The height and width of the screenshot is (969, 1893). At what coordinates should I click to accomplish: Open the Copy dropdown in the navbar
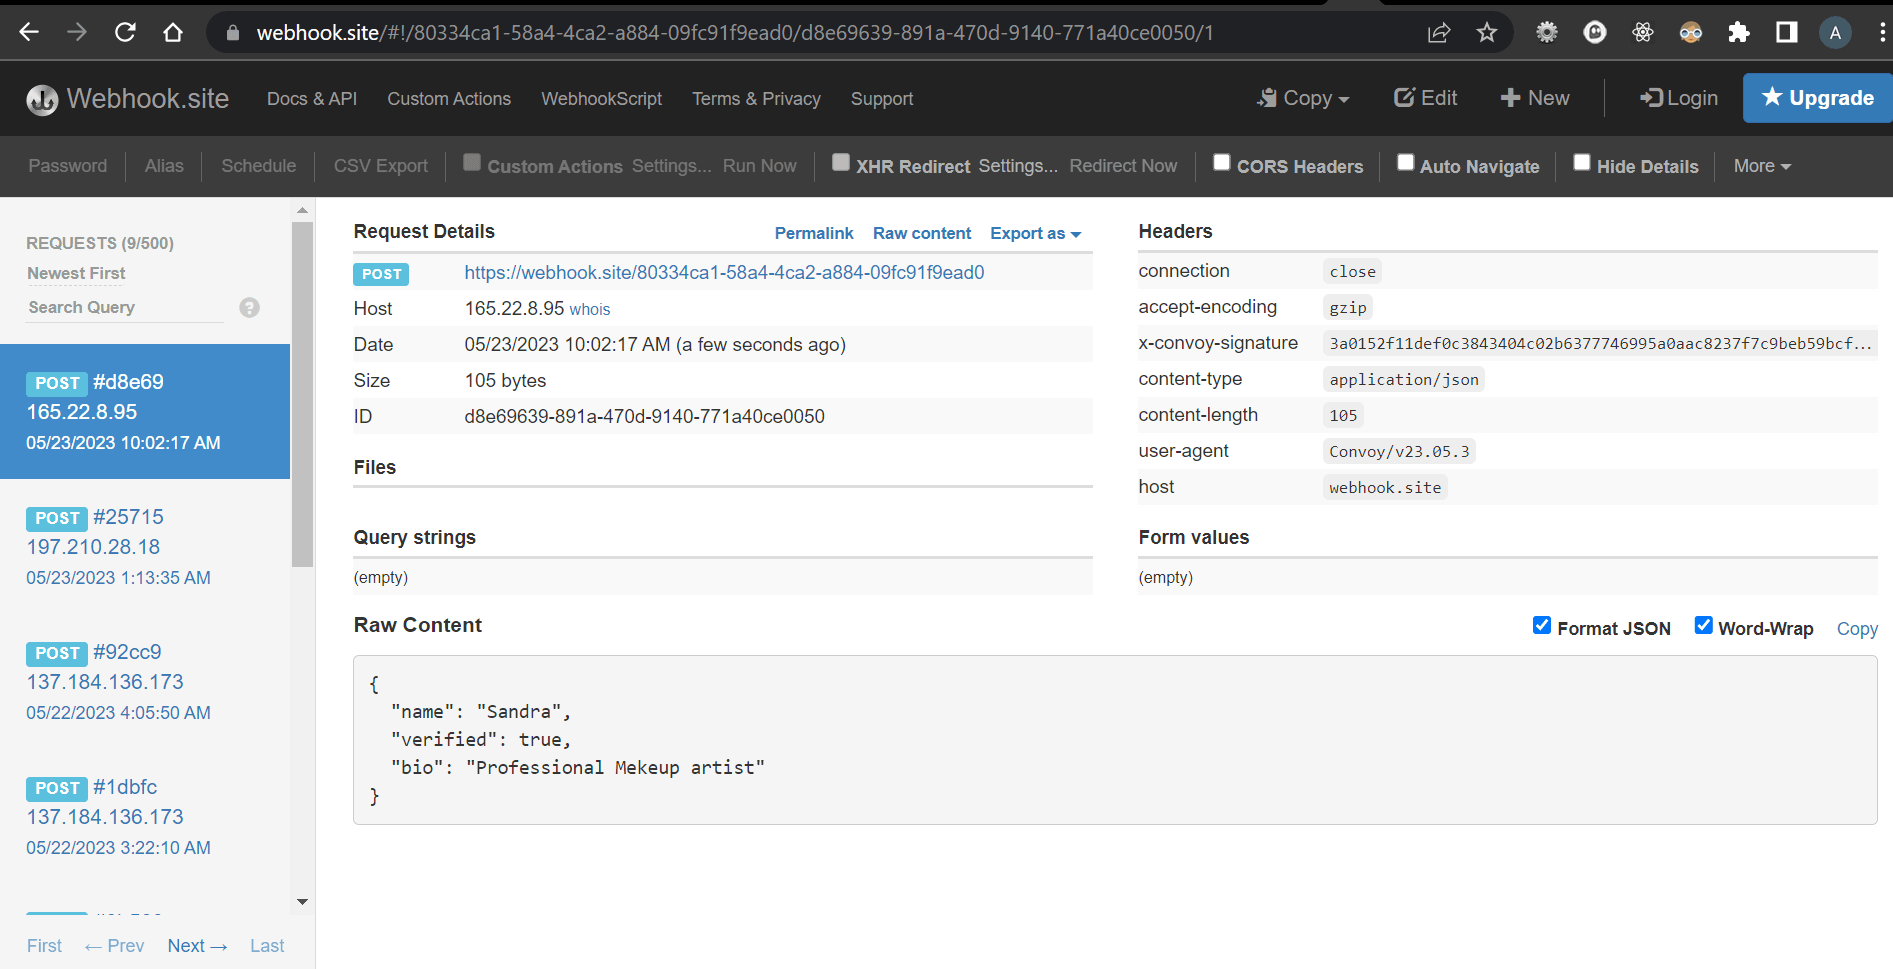point(1303,97)
